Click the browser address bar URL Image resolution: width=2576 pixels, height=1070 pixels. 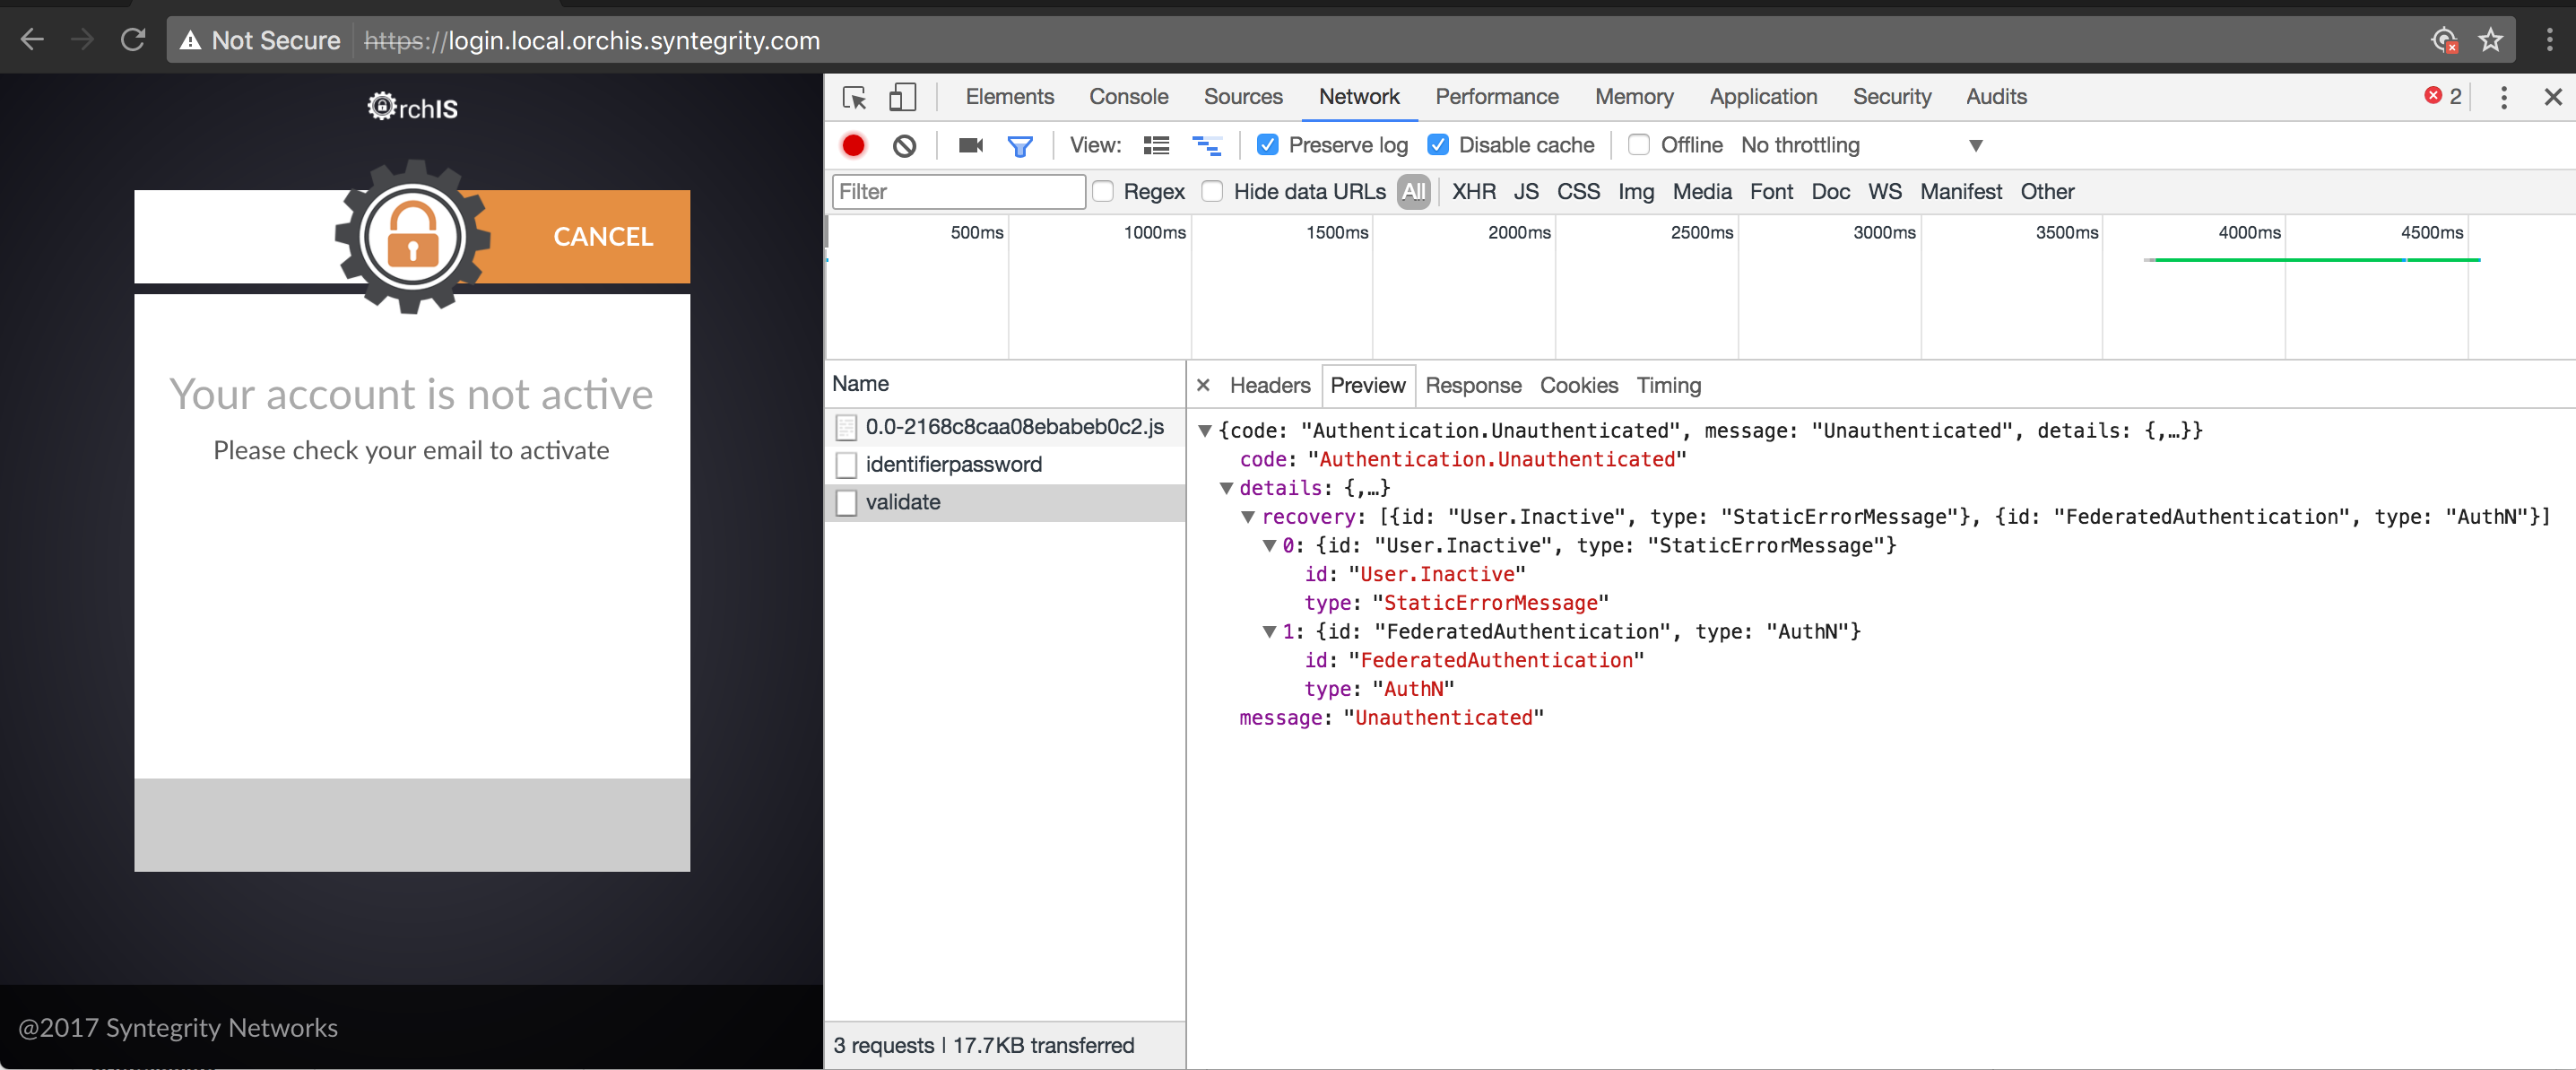pos(591,40)
